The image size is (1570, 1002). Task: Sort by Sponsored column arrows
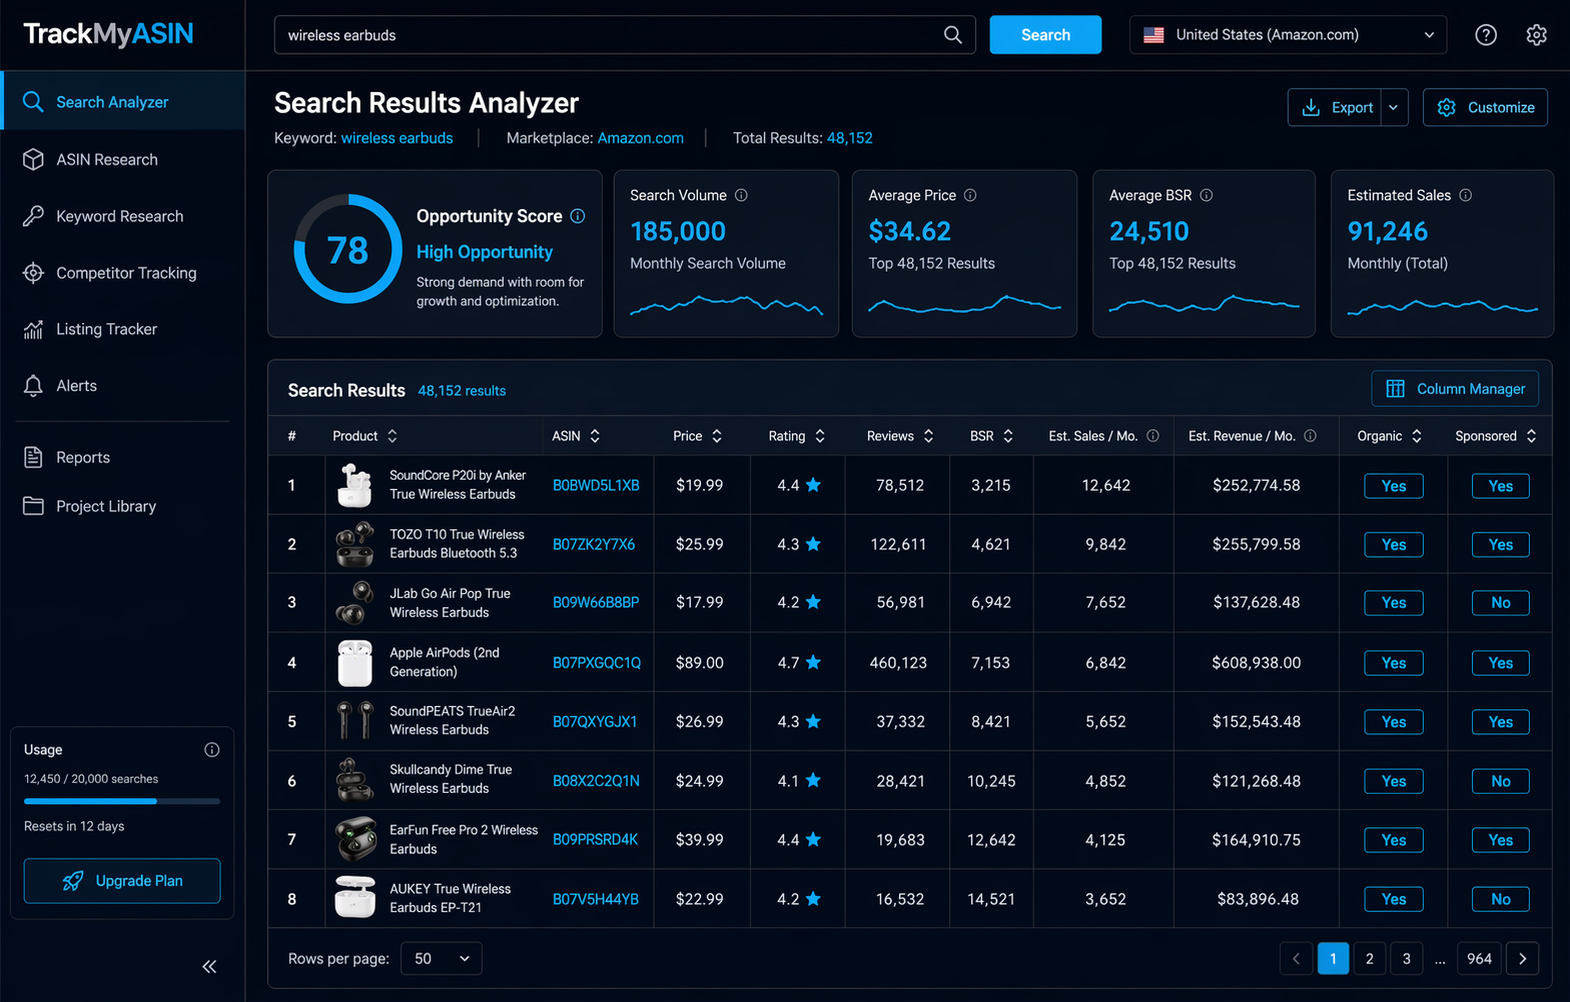point(1531,436)
